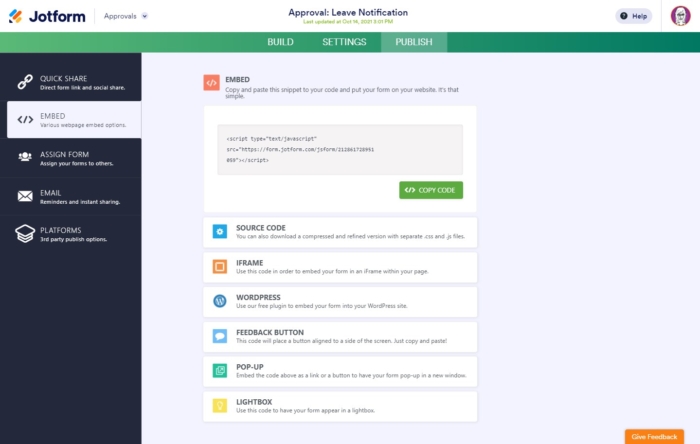Image resolution: width=700 pixels, height=444 pixels.
Task: Open the user avatar menu
Action: coord(680,16)
